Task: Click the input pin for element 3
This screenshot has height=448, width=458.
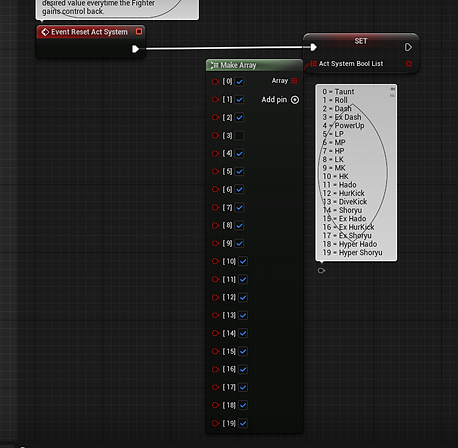Action: tap(215, 136)
